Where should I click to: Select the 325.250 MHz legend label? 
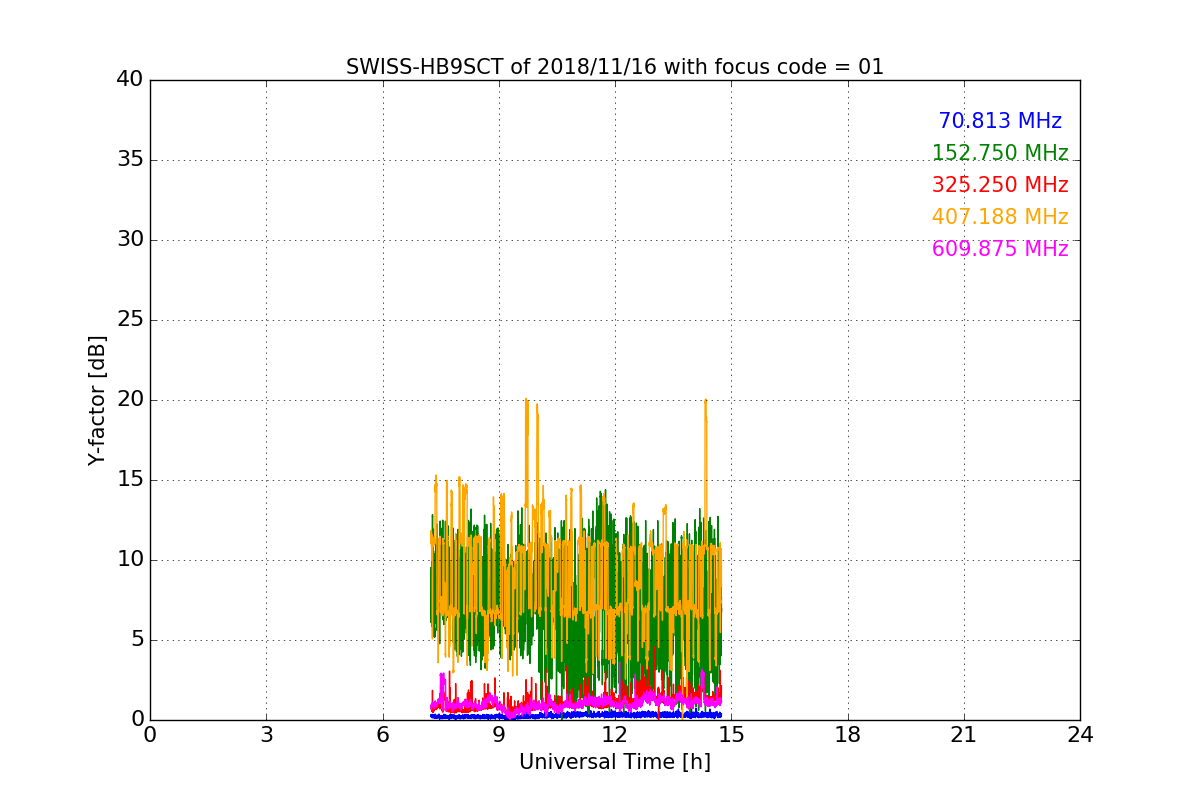[x=1000, y=185]
